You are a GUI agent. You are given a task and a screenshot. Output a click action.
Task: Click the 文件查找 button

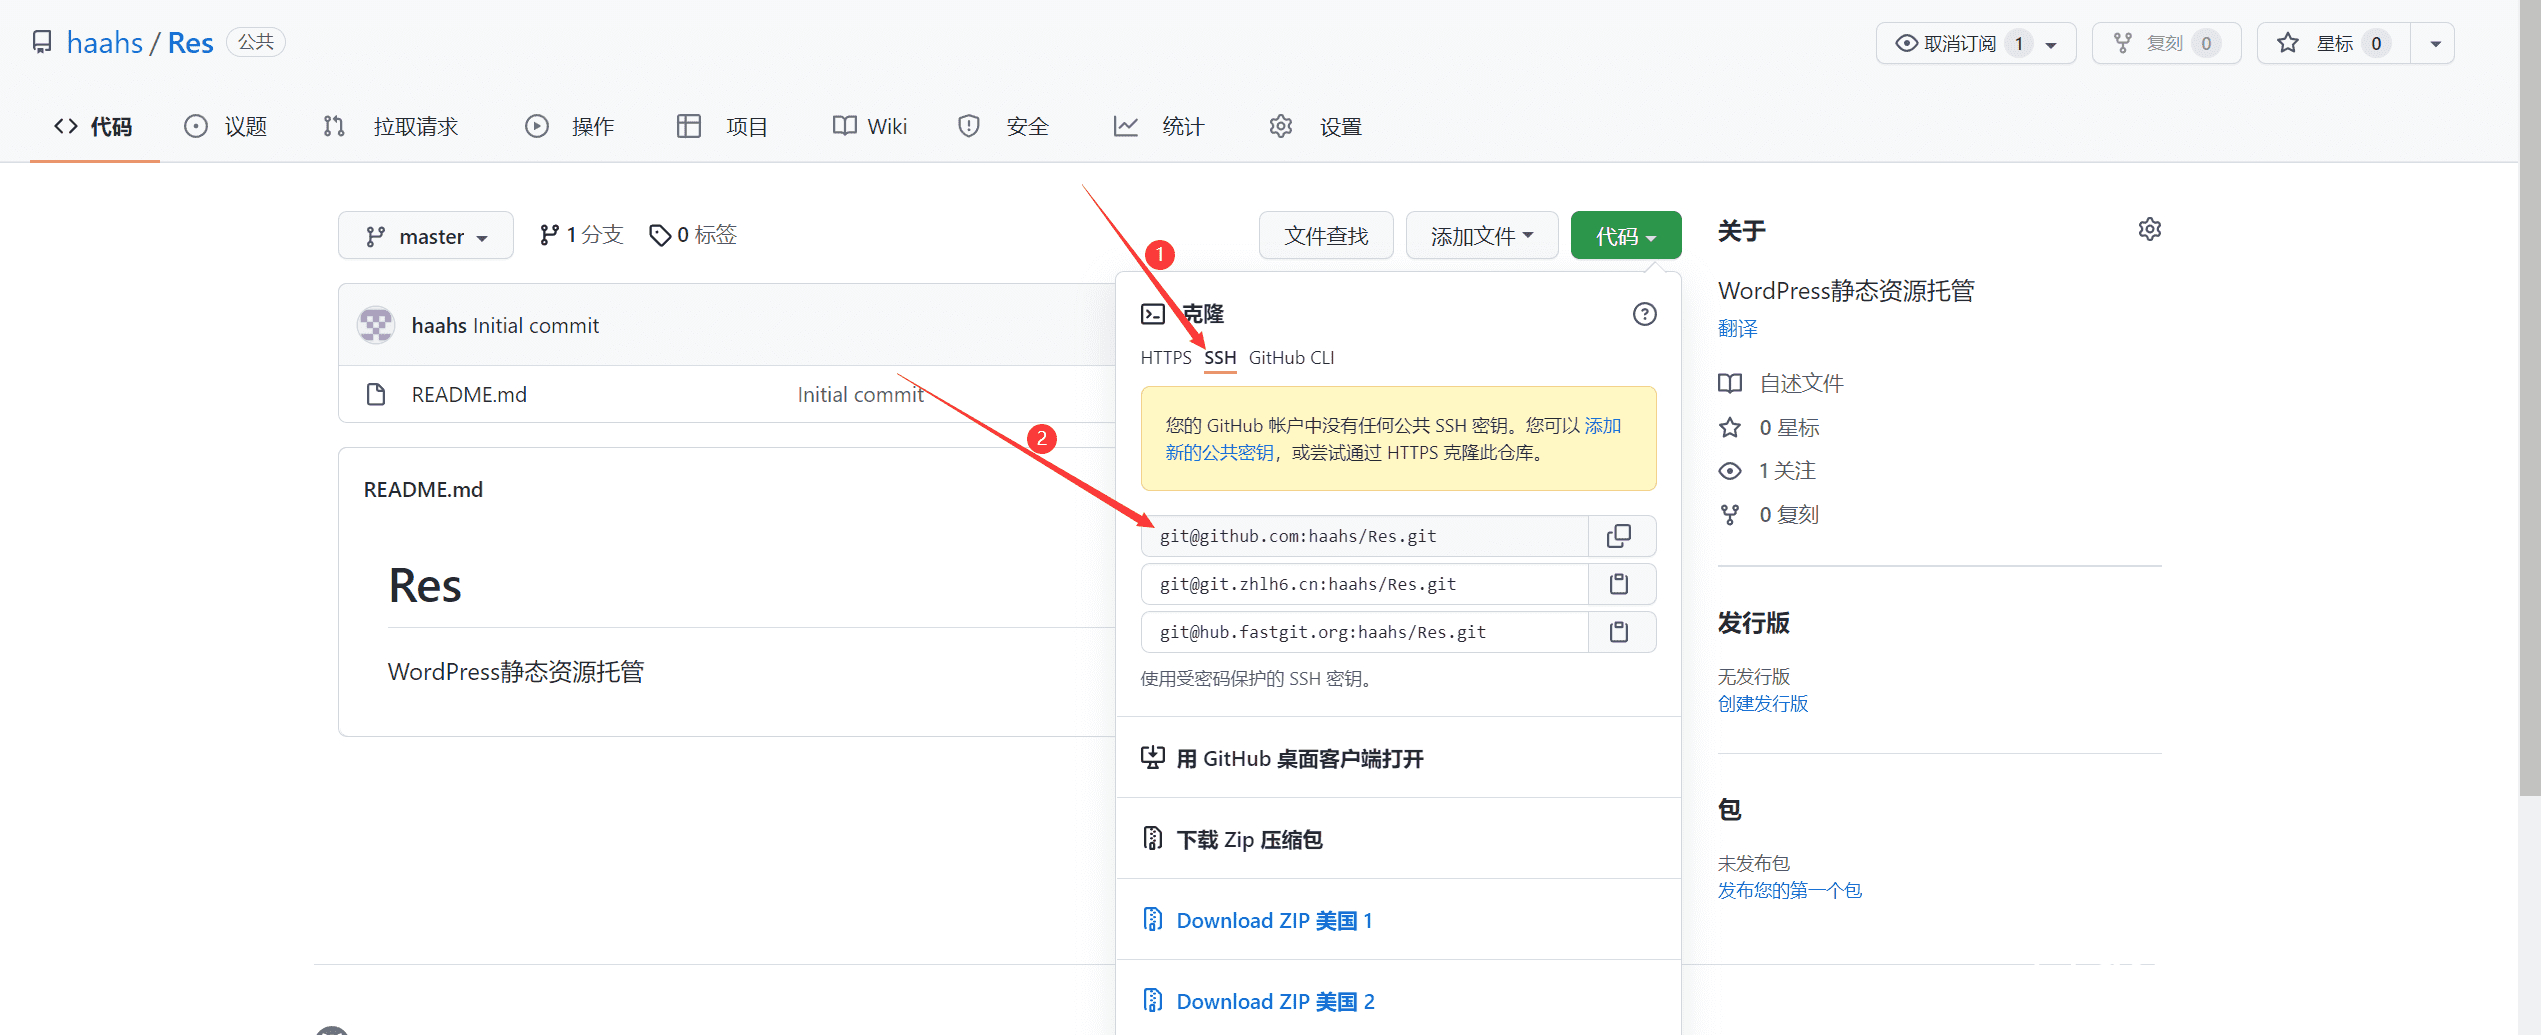tap(1325, 236)
